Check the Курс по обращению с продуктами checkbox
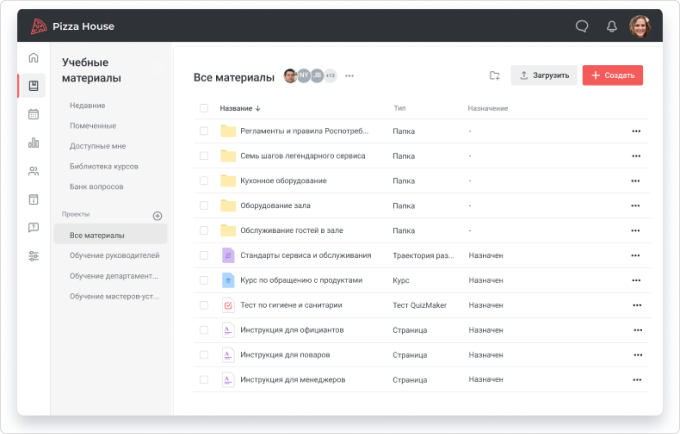The width and height of the screenshot is (680, 434). tap(204, 281)
